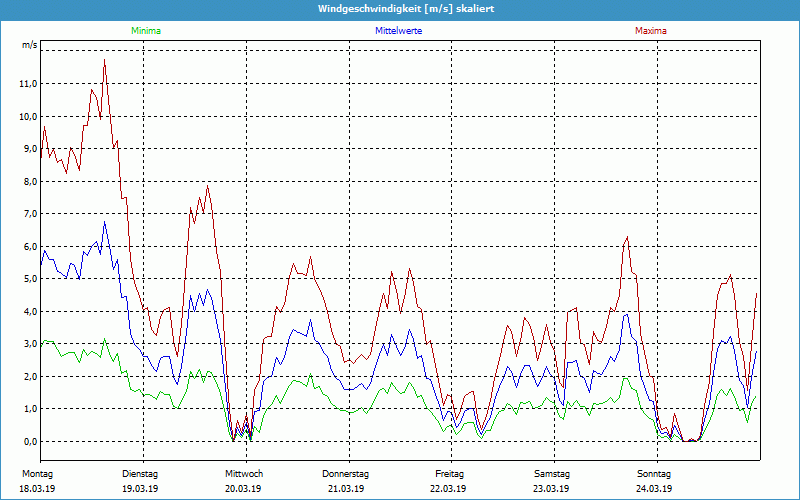The height and width of the screenshot is (500, 800).
Task: Click the highest blue Mittelwerte peak on Monday
Action: click(105, 222)
